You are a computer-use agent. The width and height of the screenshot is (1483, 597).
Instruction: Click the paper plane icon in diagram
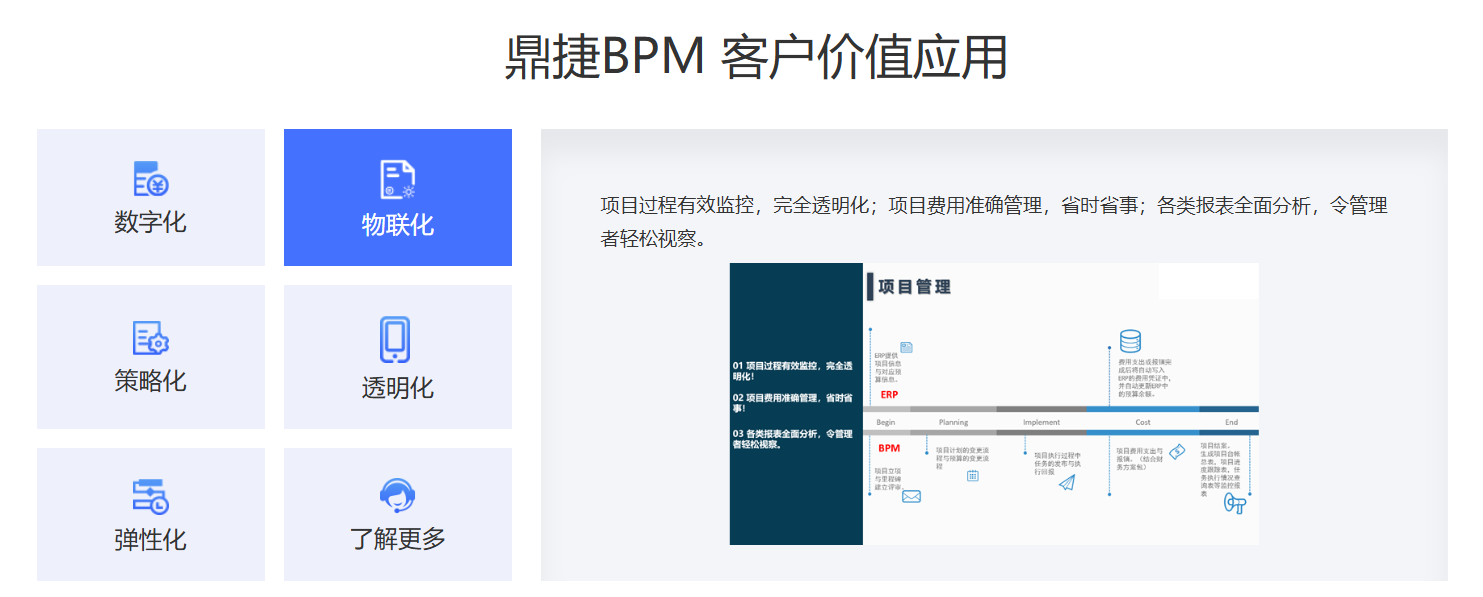(1066, 483)
